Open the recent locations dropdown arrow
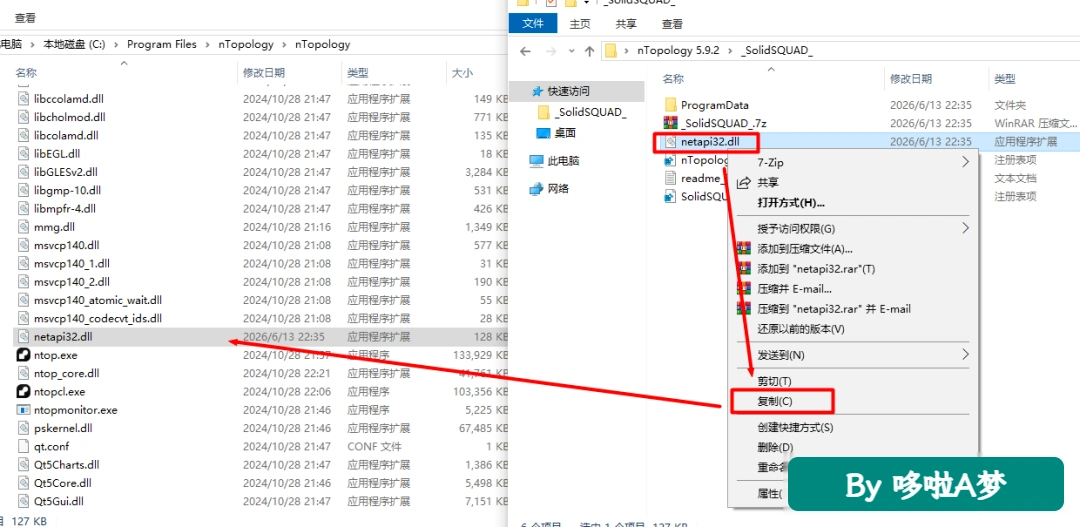Viewport: 1080px width, 527px height. point(571,52)
